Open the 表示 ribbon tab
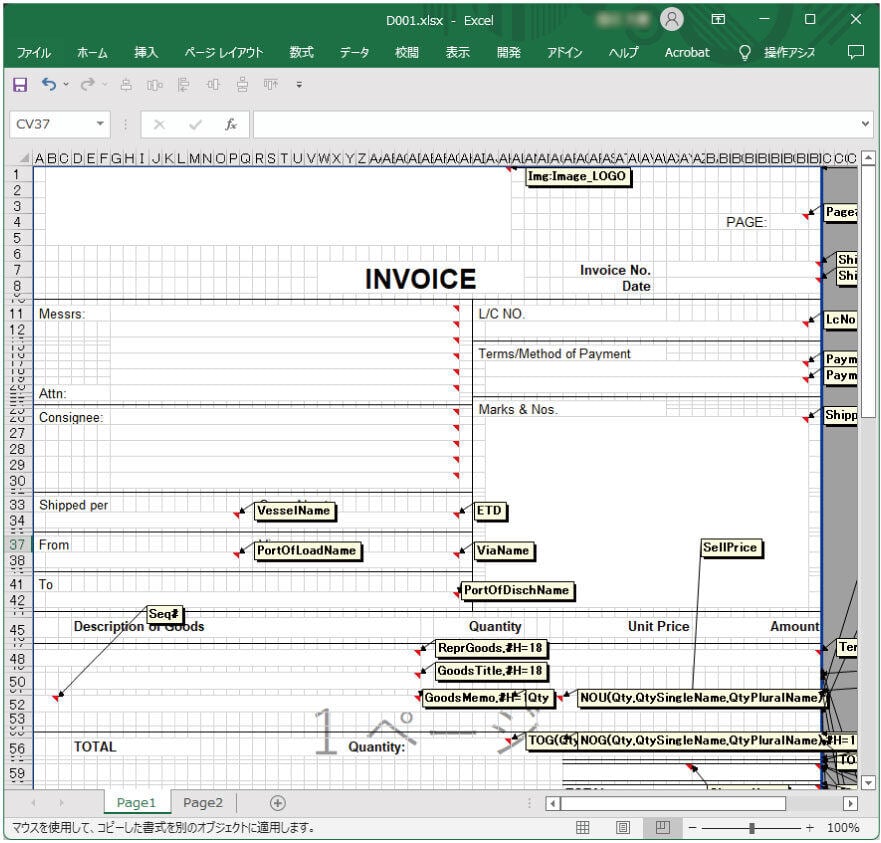The height and width of the screenshot is (843, 881). pyautogui.click(x=458, y=53)
